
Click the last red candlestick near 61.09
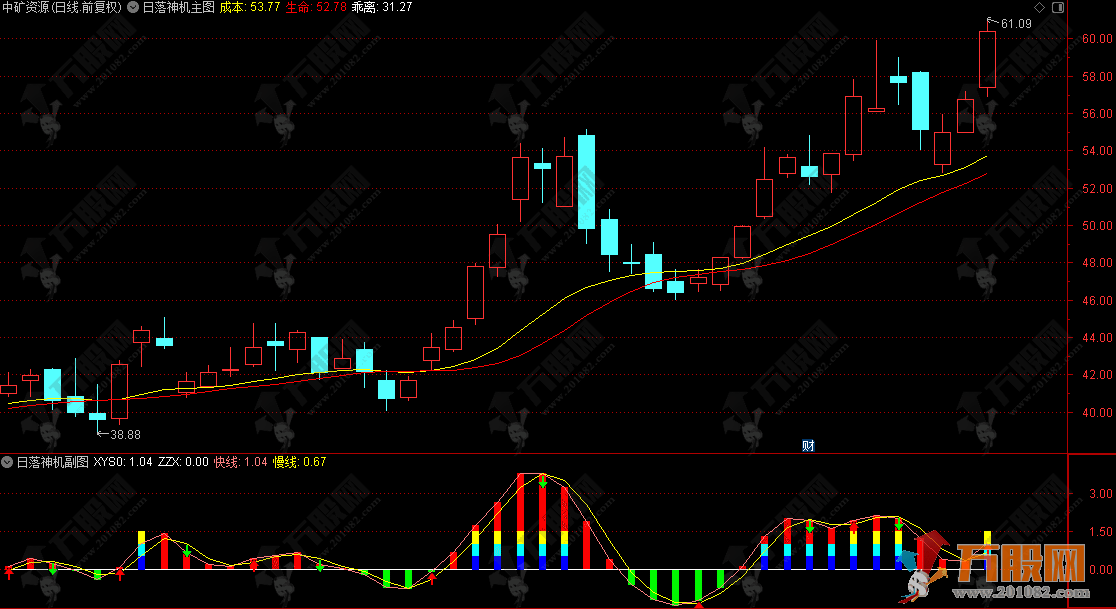987,60
